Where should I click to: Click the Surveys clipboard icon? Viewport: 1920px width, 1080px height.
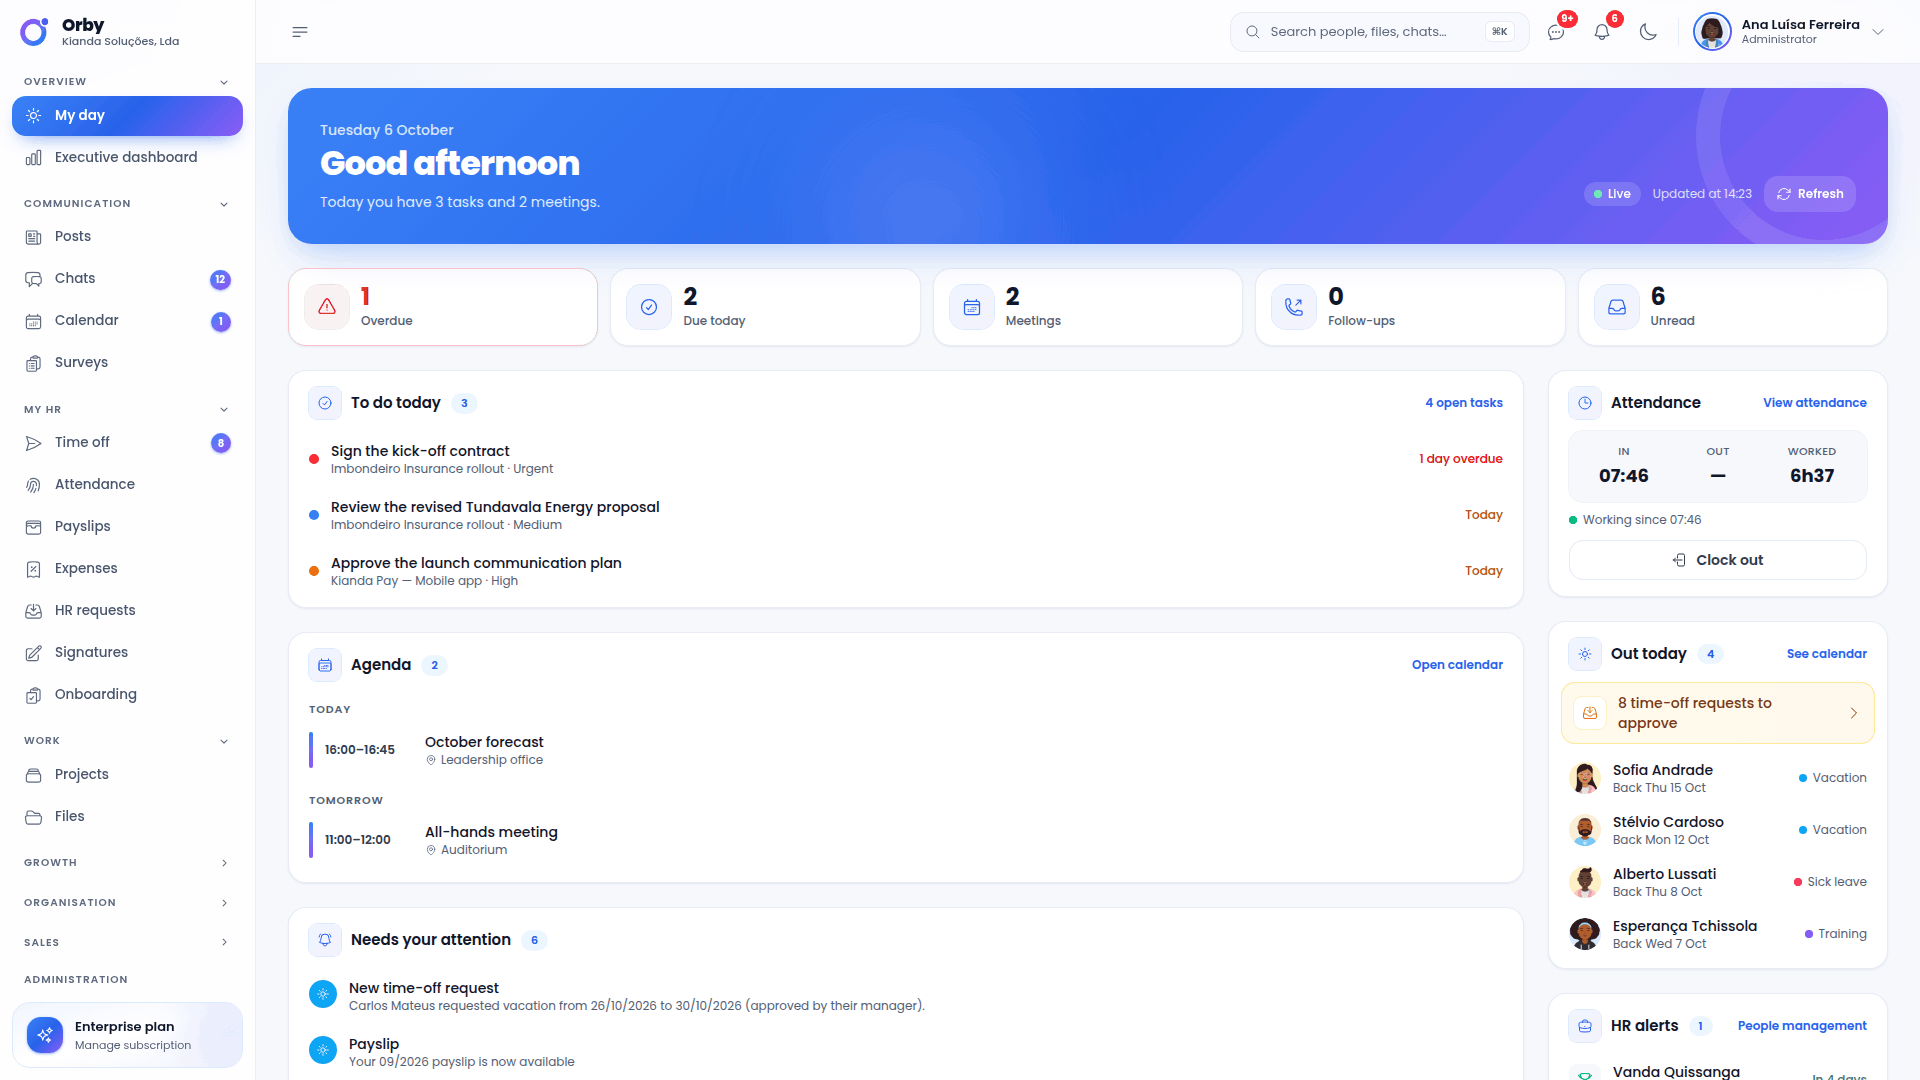pos(33,363)
